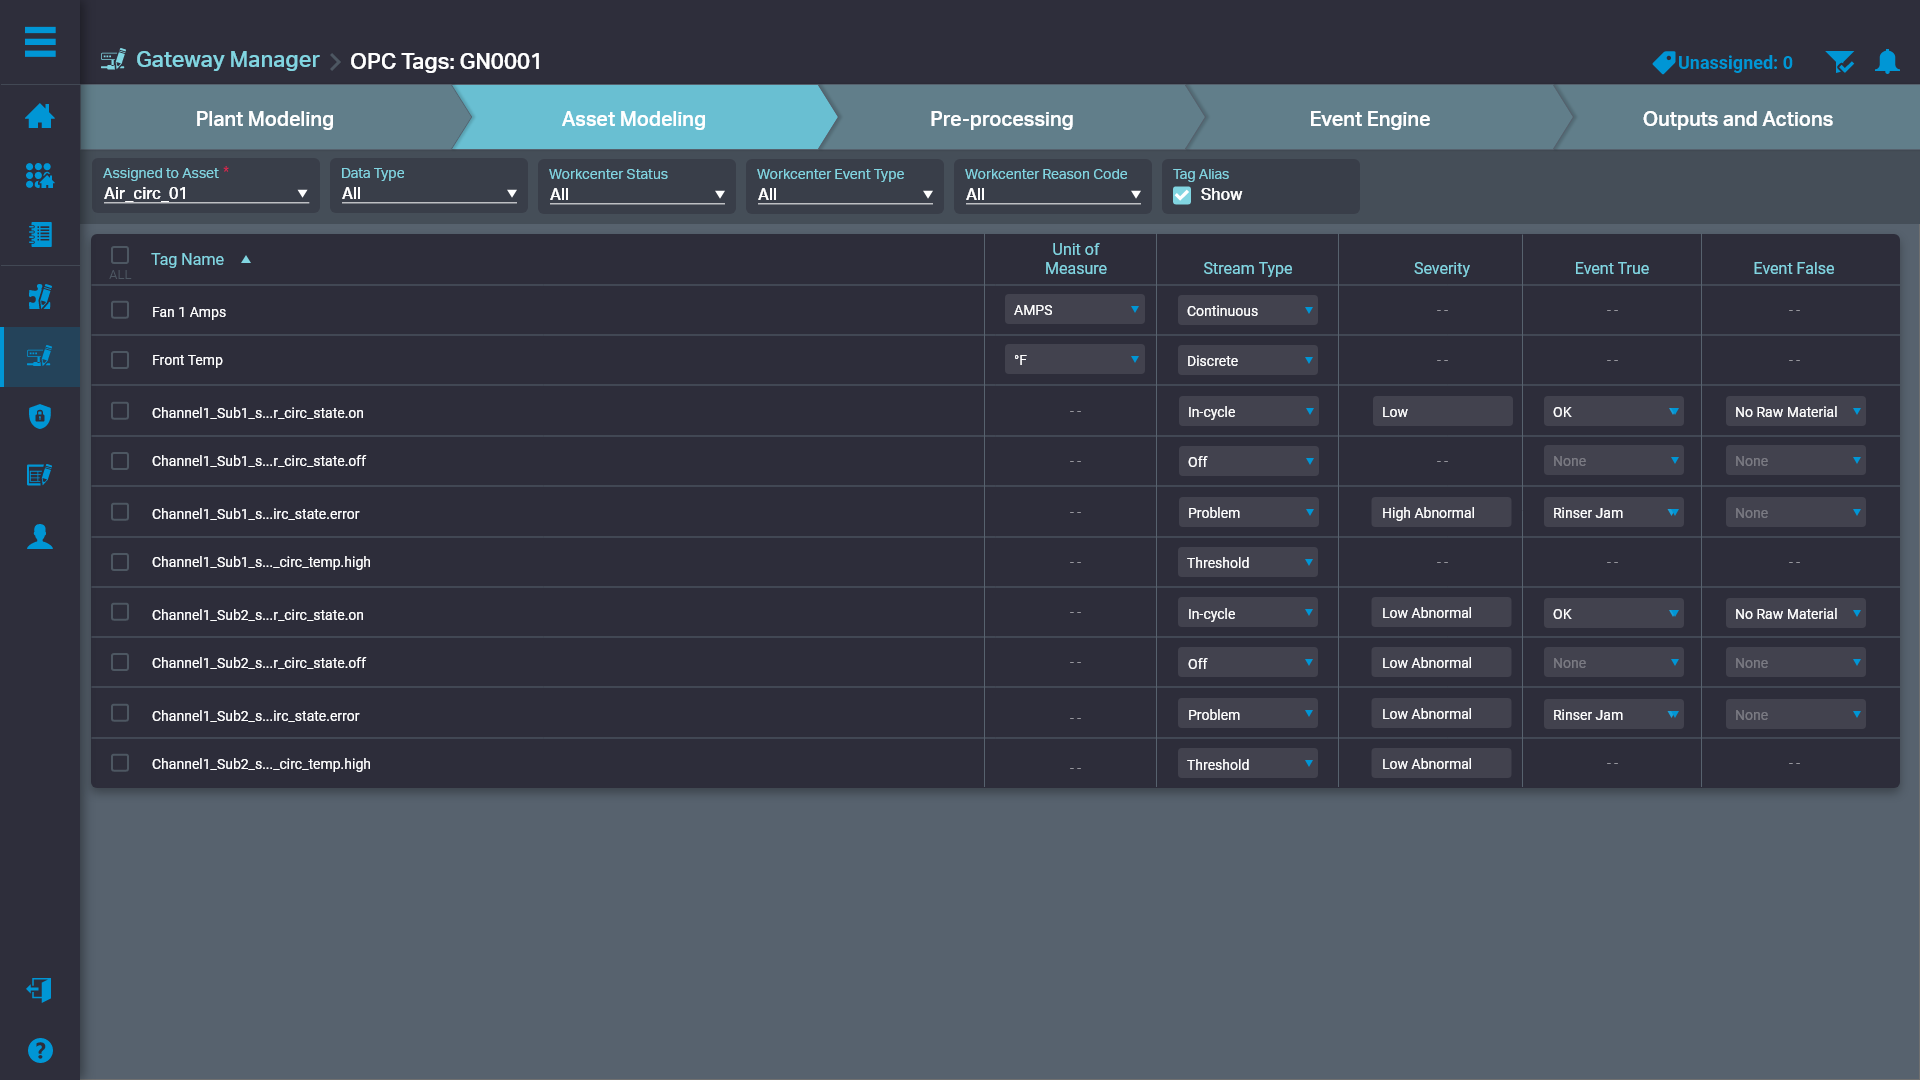Go to the Home sidebar icon
This screenshot has width=1920, height=1080.
tap(40, 116)
